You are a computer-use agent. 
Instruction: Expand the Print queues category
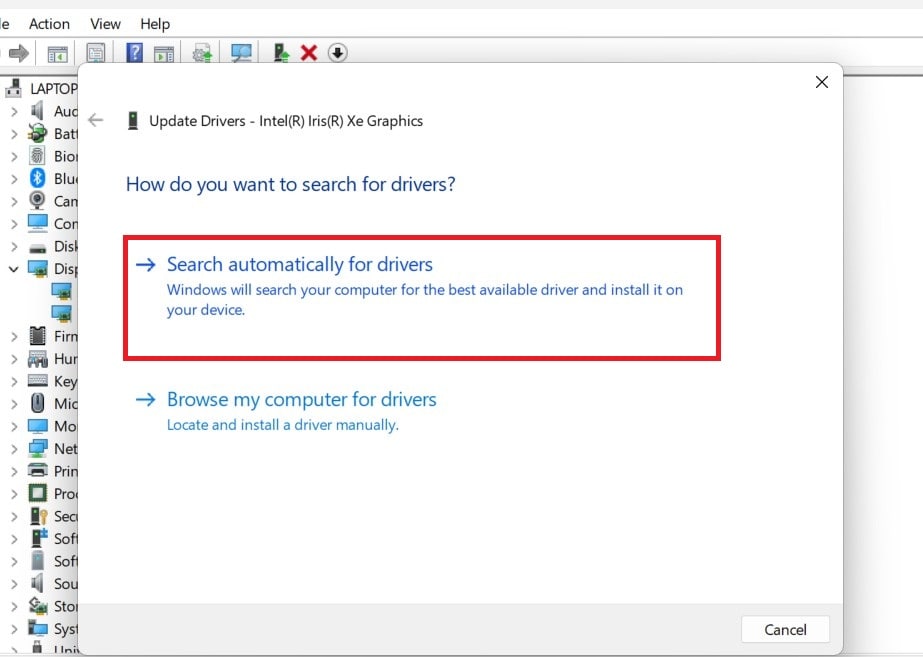[x=14, y=472]
